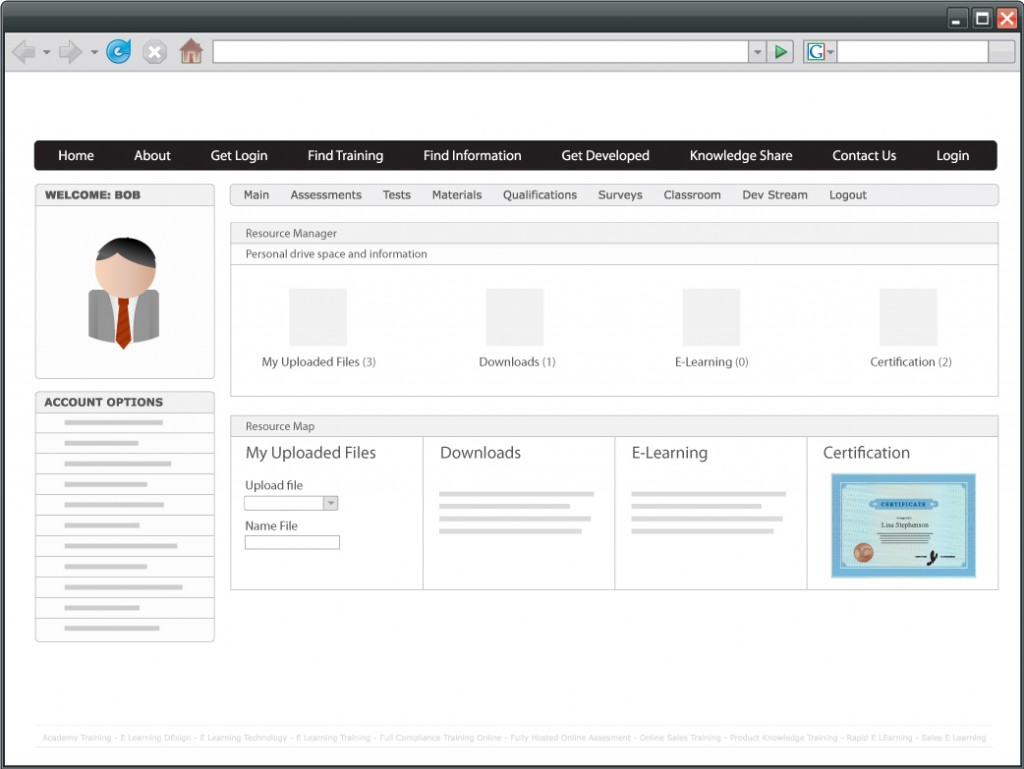Select Get Login in top nav
Viewport: 1024px width, 769px height.
click(x=239, y=155)
